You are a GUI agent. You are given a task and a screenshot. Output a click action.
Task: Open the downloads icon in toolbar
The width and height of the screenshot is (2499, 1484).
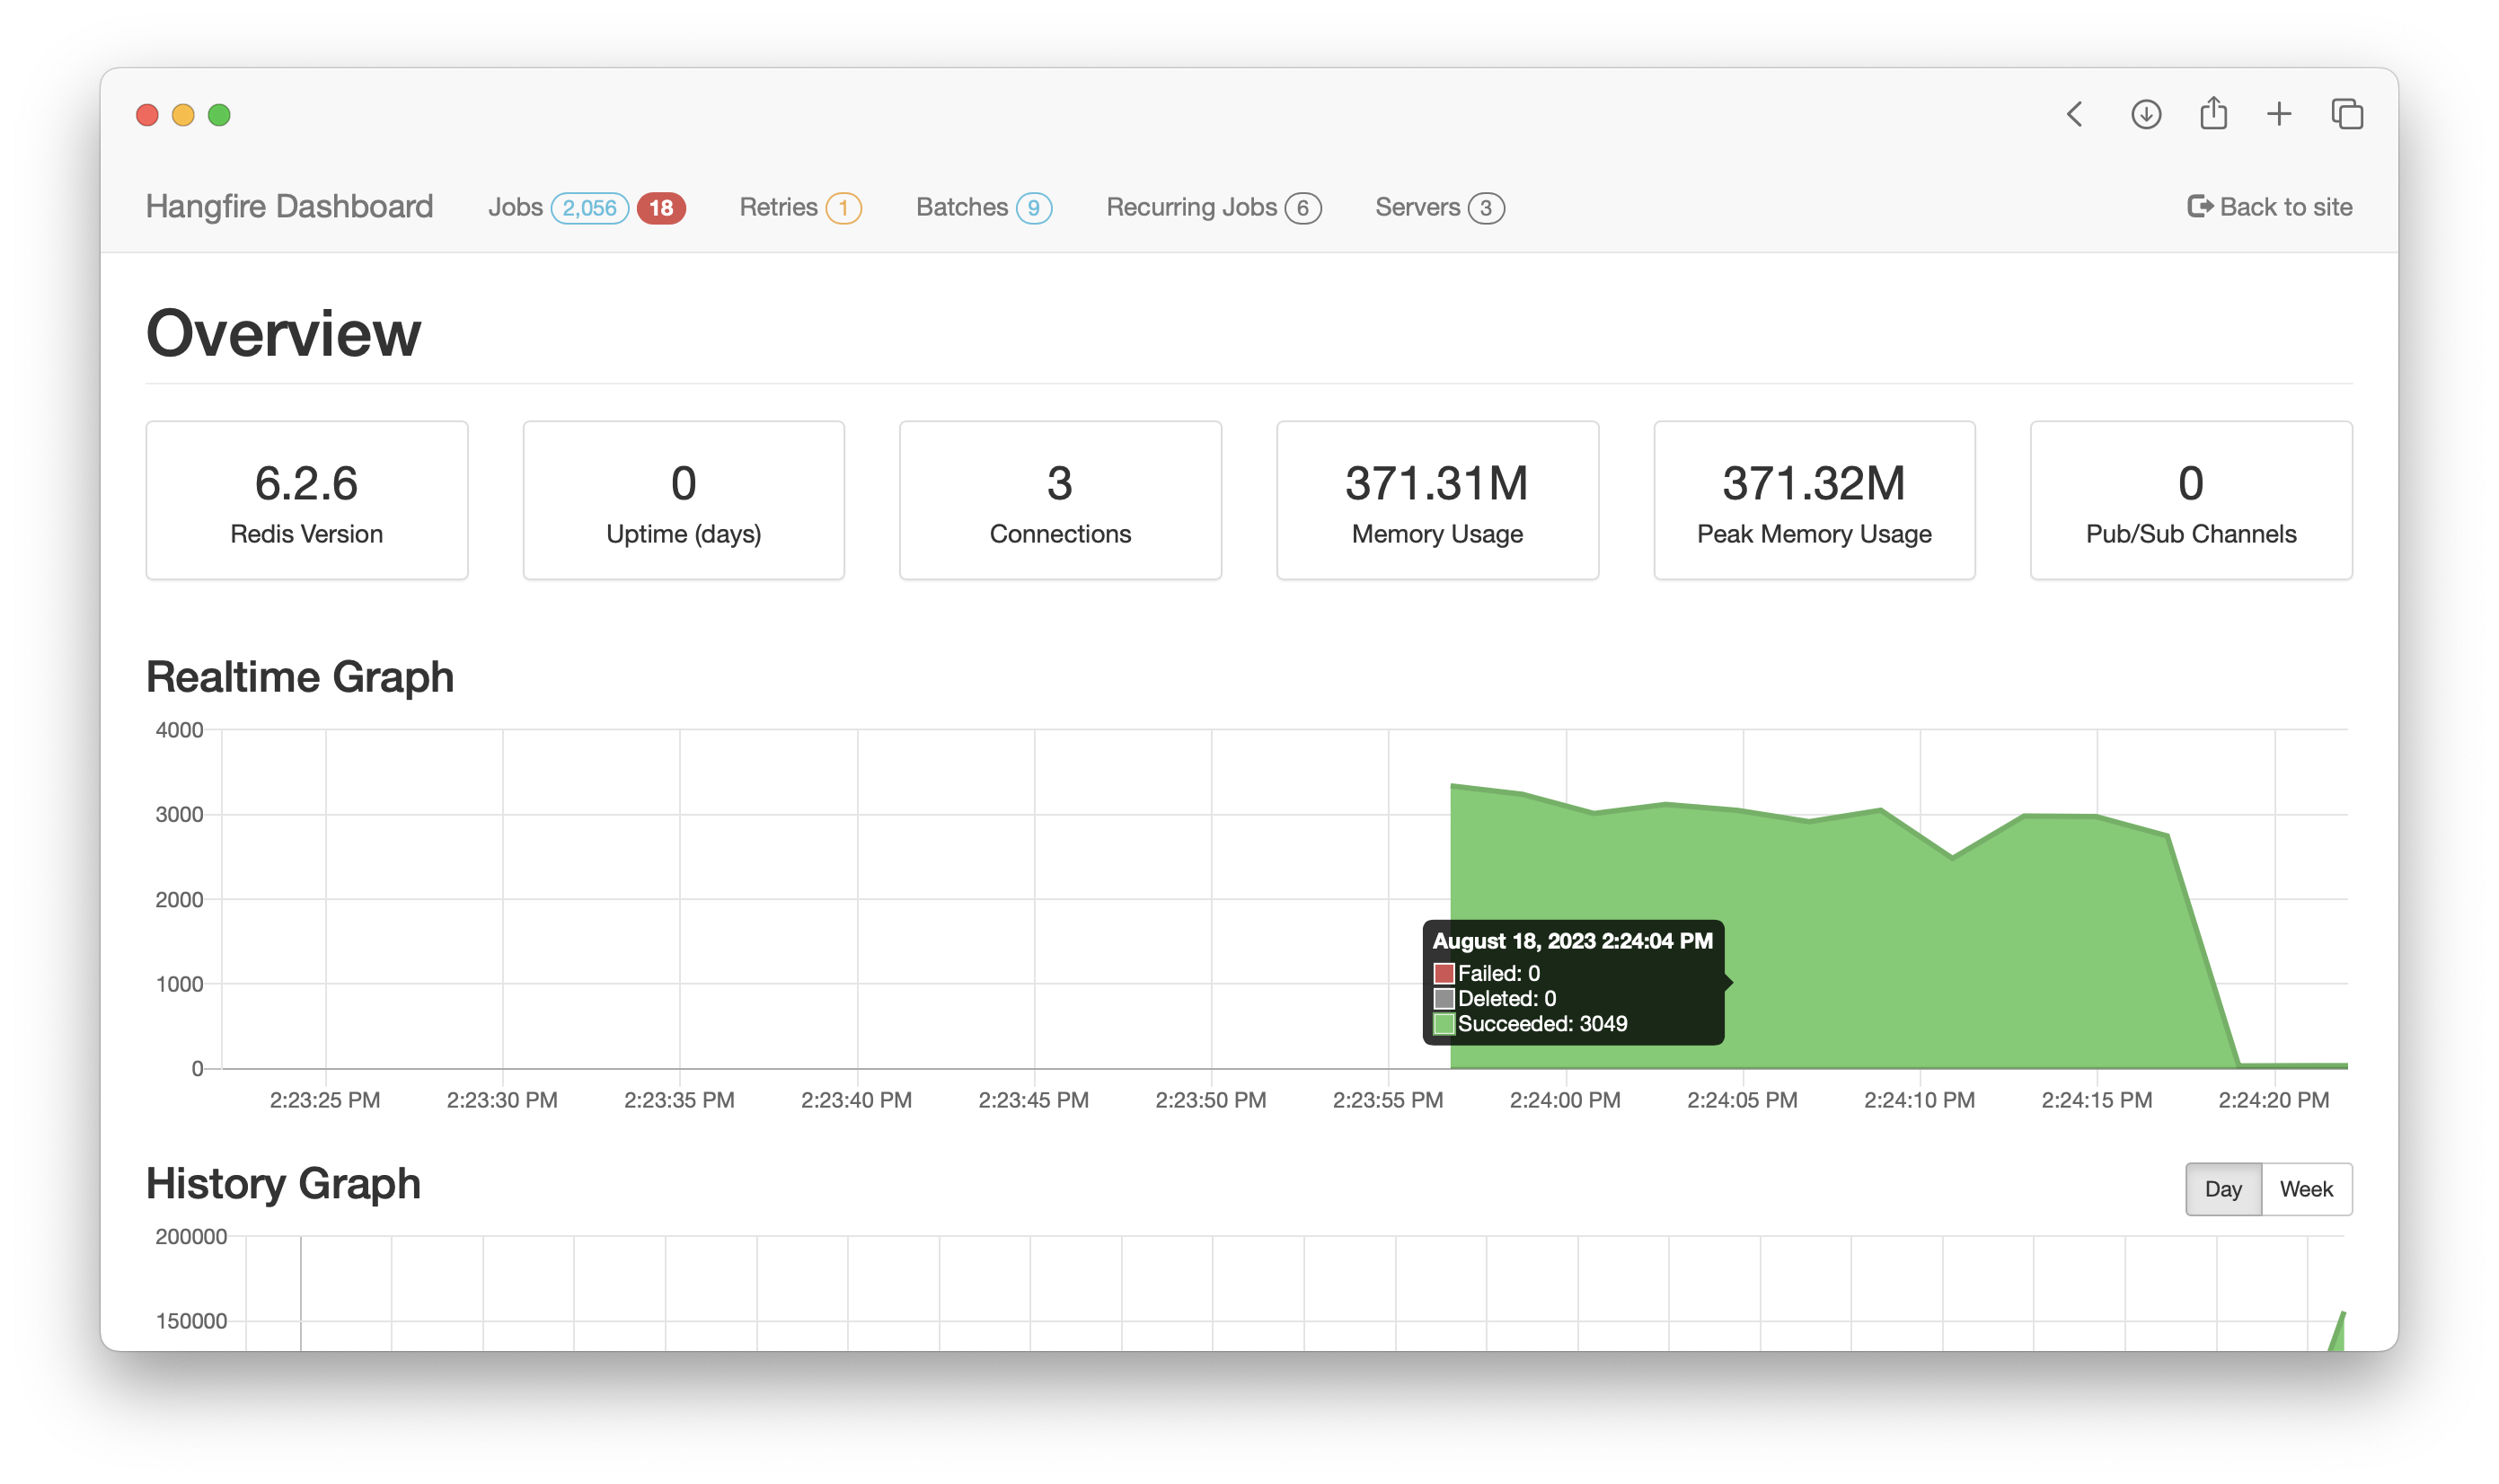pos(2145,114)
